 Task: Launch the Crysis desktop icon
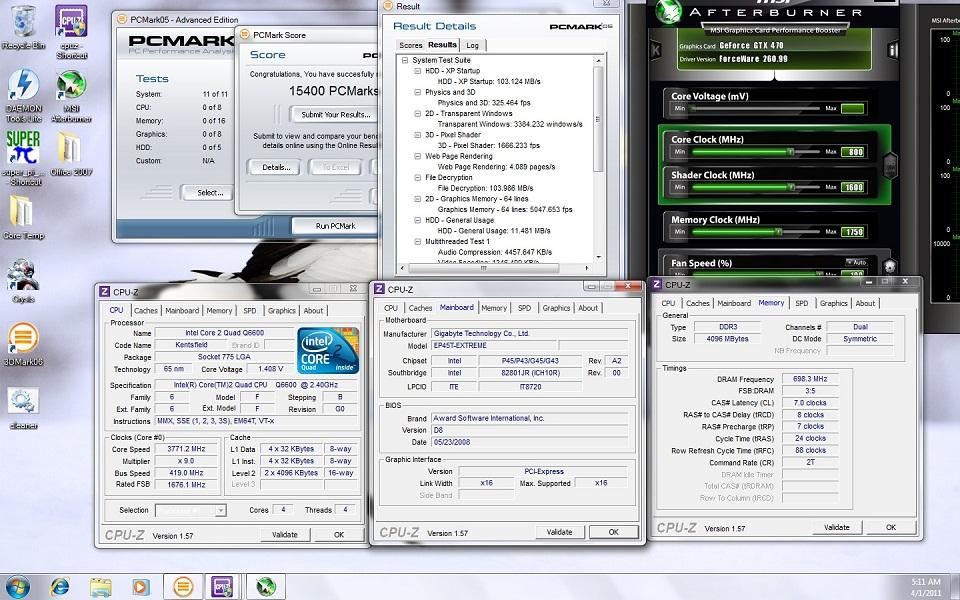tap(23, 280)
